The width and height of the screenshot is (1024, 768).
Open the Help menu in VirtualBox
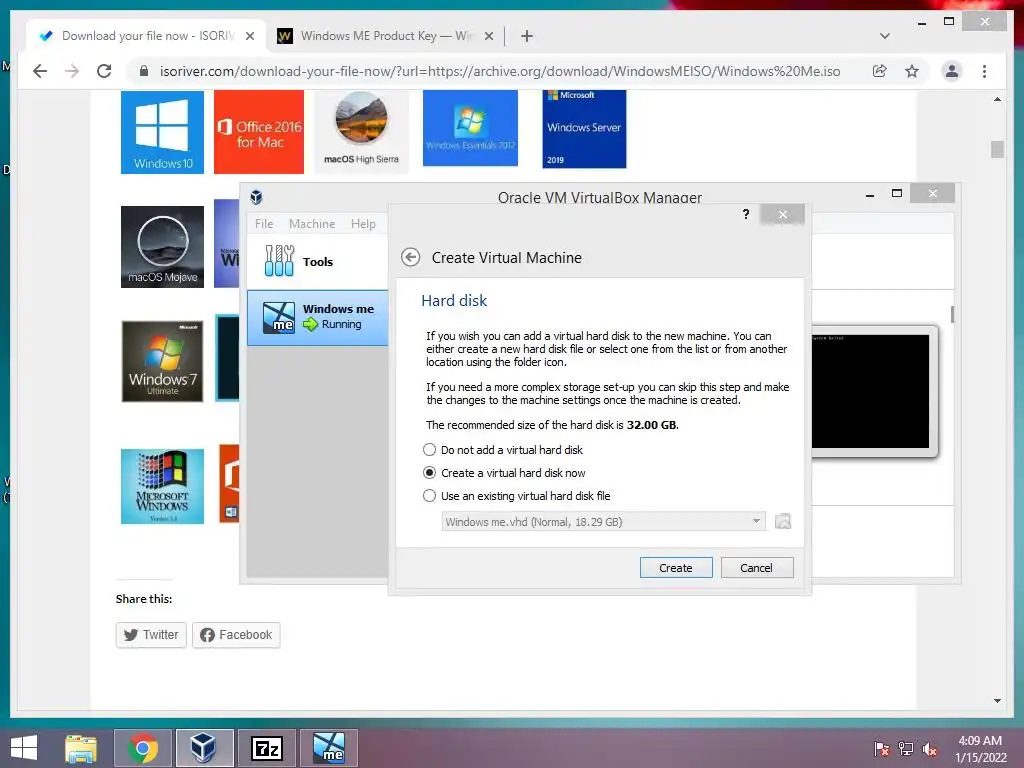[x=363, y=223]
